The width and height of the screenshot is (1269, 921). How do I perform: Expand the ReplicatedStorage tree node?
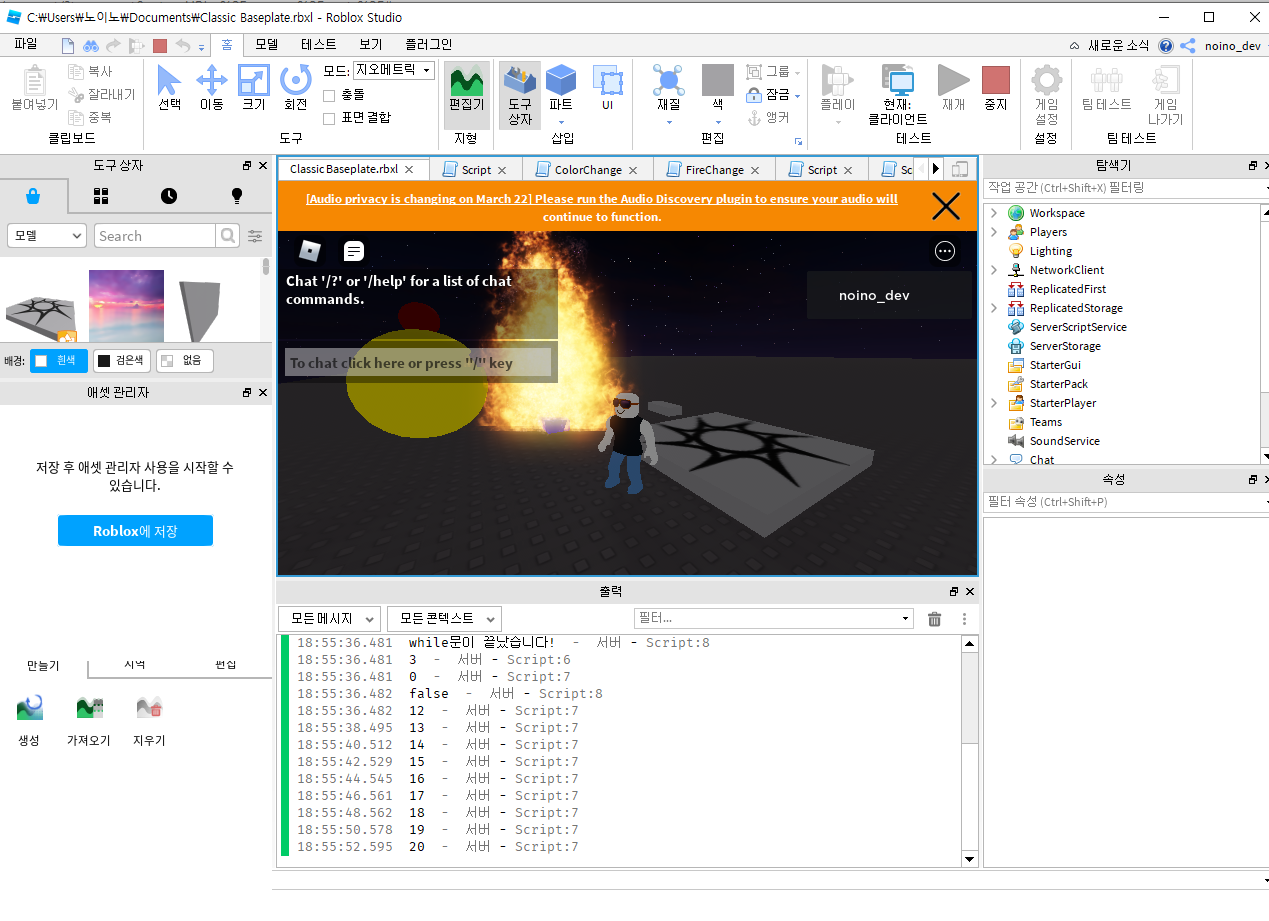[994, 308]
